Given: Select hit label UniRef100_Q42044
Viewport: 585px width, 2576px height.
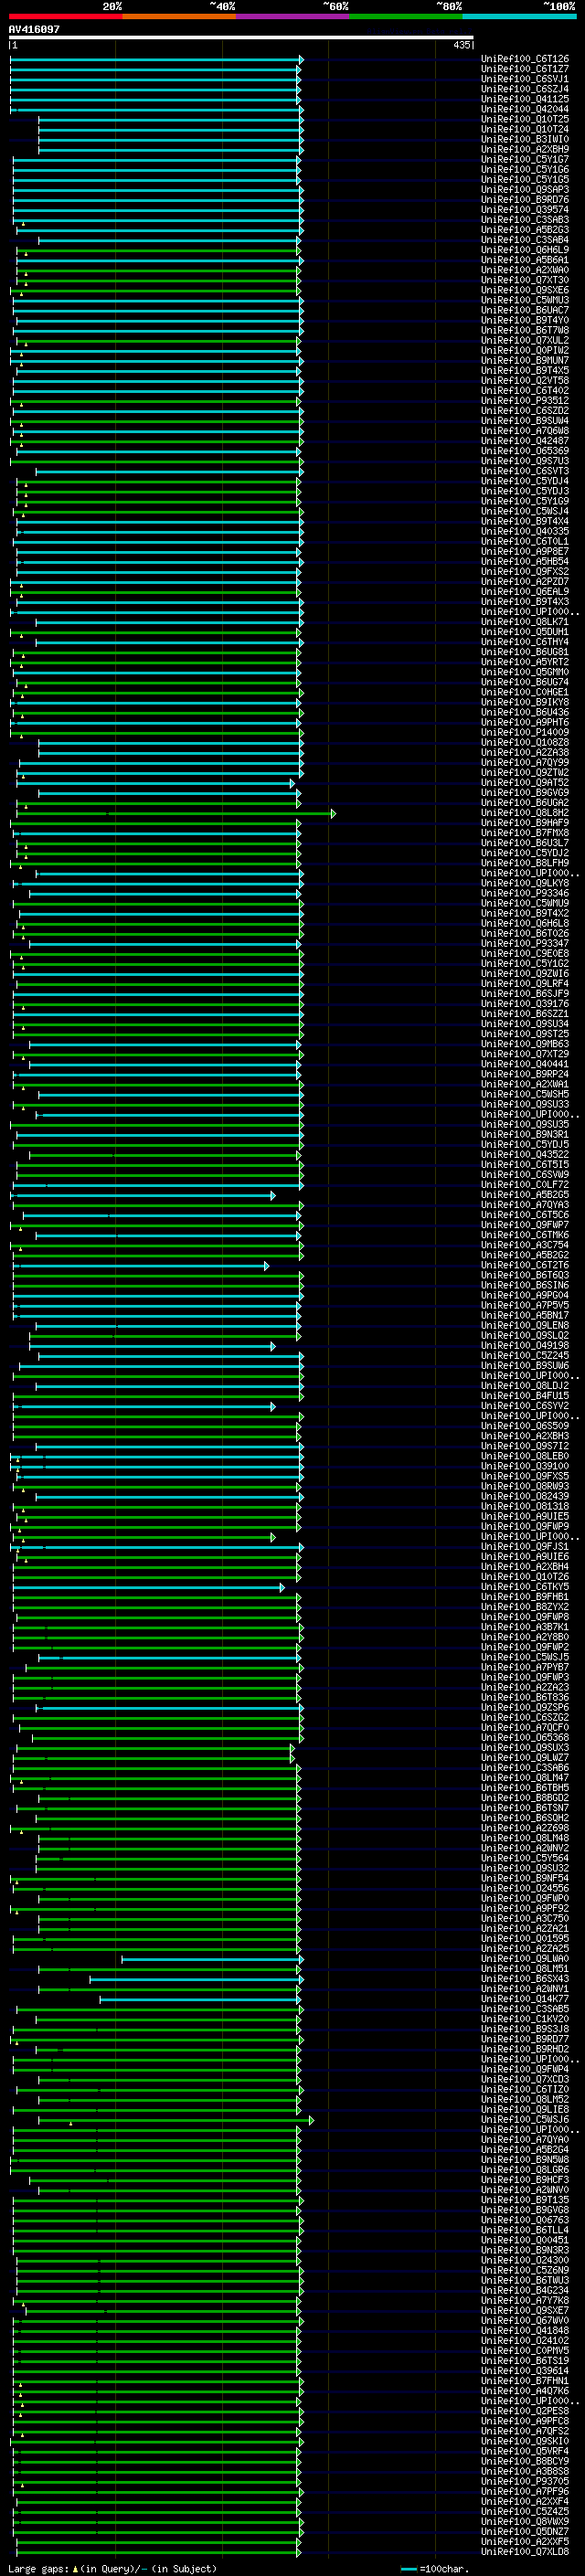Looking at the screenshot, I should point(525,109).
